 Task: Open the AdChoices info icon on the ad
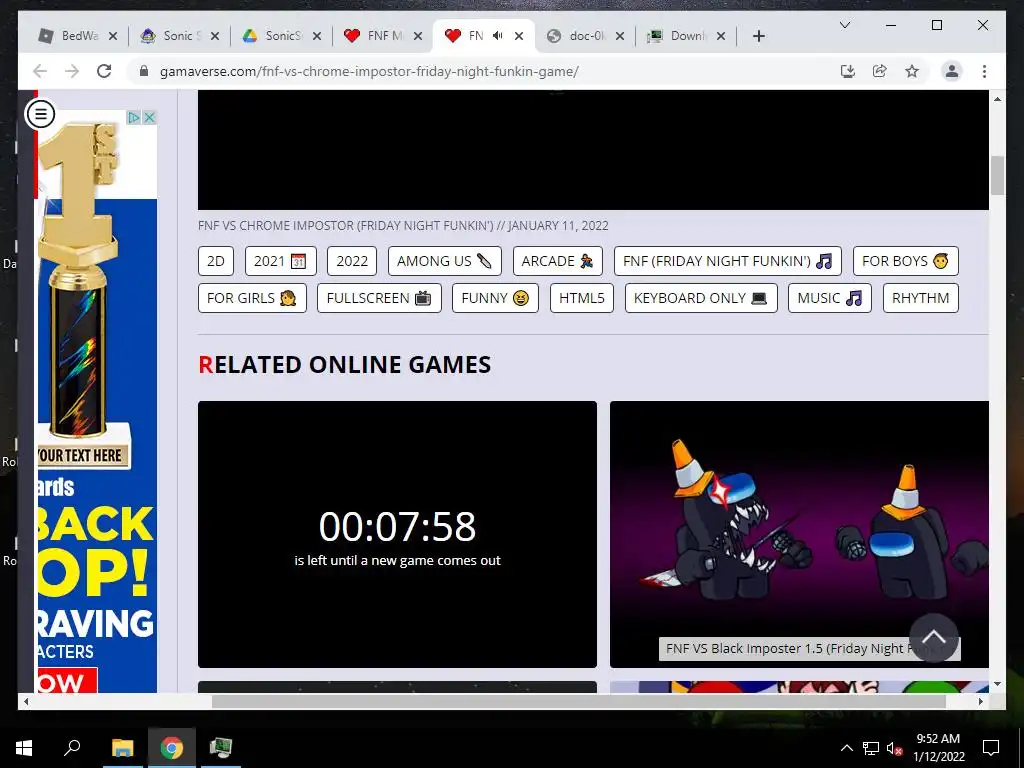[x=134, y=118]
